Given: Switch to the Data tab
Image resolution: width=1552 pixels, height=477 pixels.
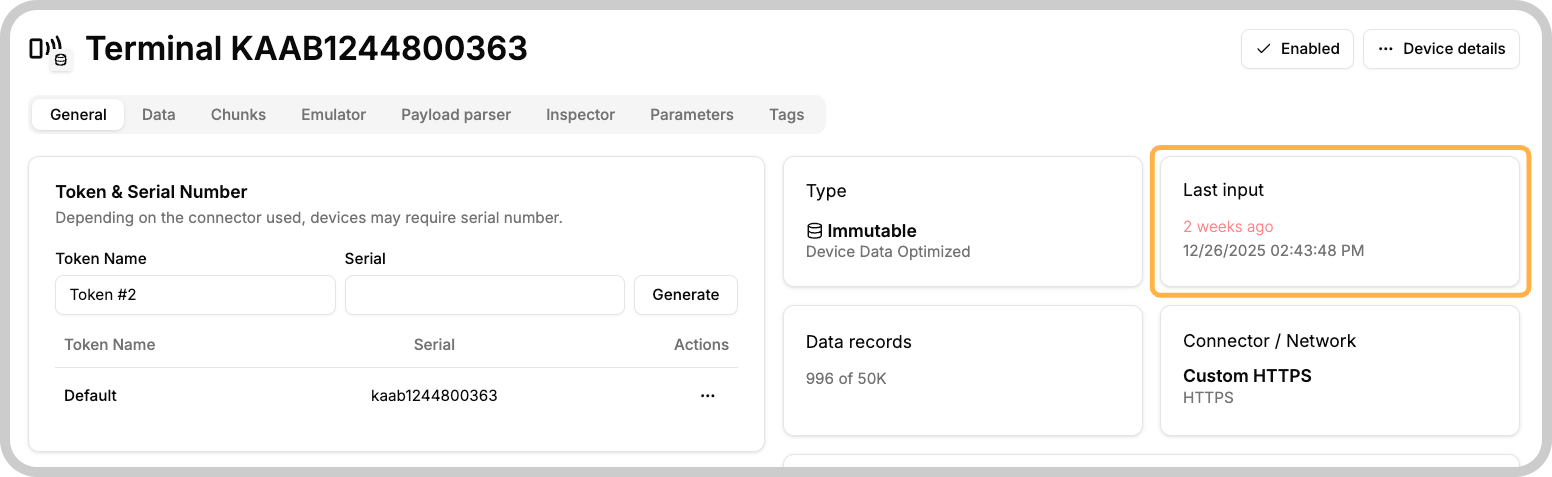Looking at the screenshot, I should [159, 115].
